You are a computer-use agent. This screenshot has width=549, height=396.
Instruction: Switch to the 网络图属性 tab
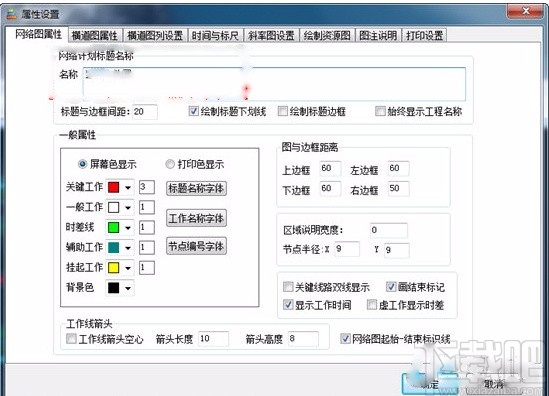click(38, 35)
